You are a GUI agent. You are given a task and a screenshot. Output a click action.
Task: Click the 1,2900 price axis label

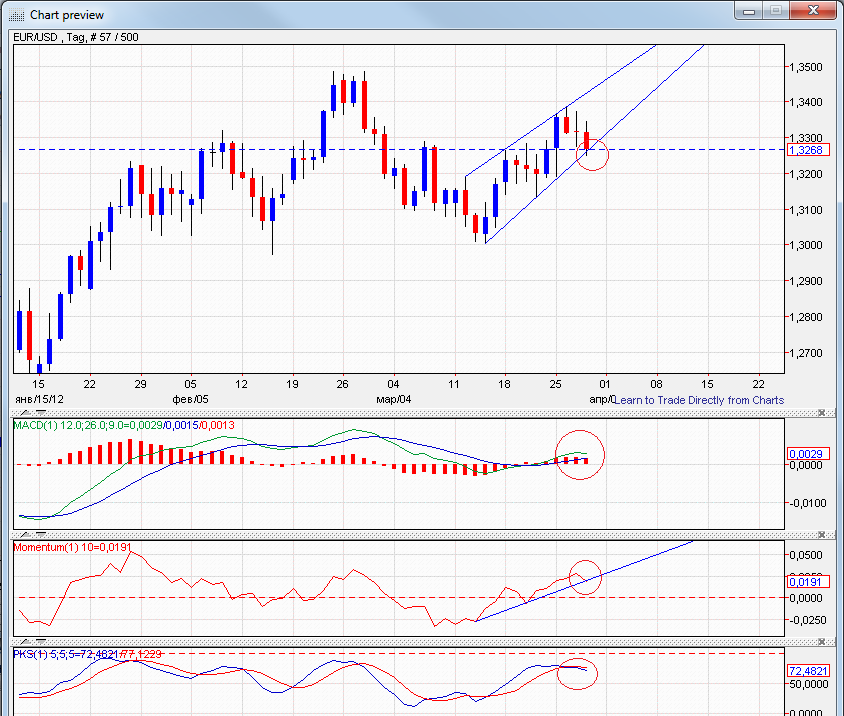point(806,281)
